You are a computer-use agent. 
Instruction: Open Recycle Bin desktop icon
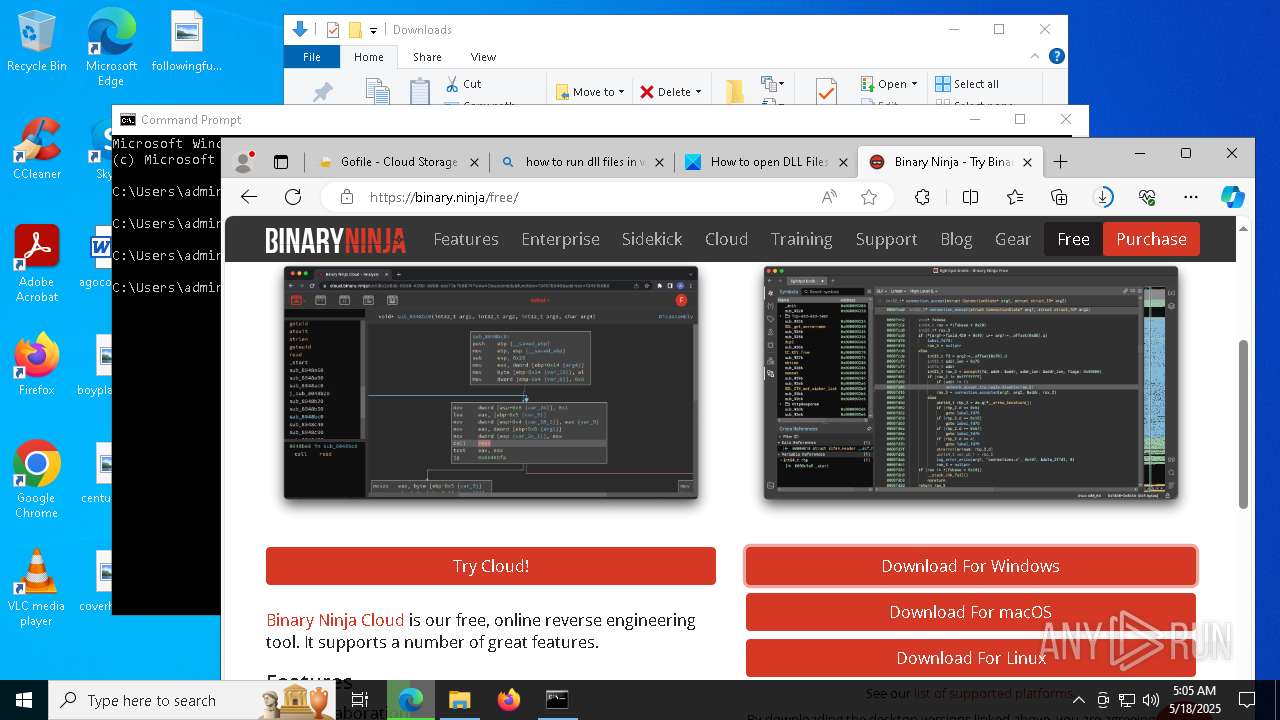pos(37,41)
